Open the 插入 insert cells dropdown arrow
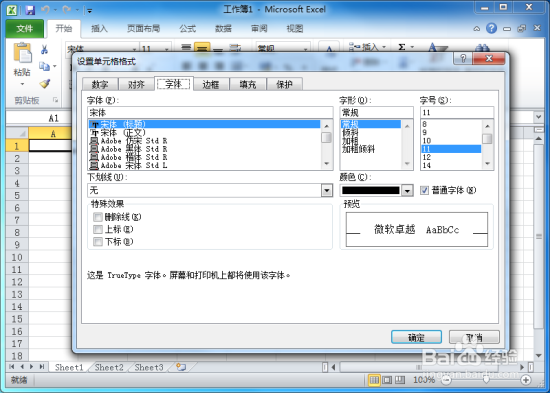 click(384, 47)
